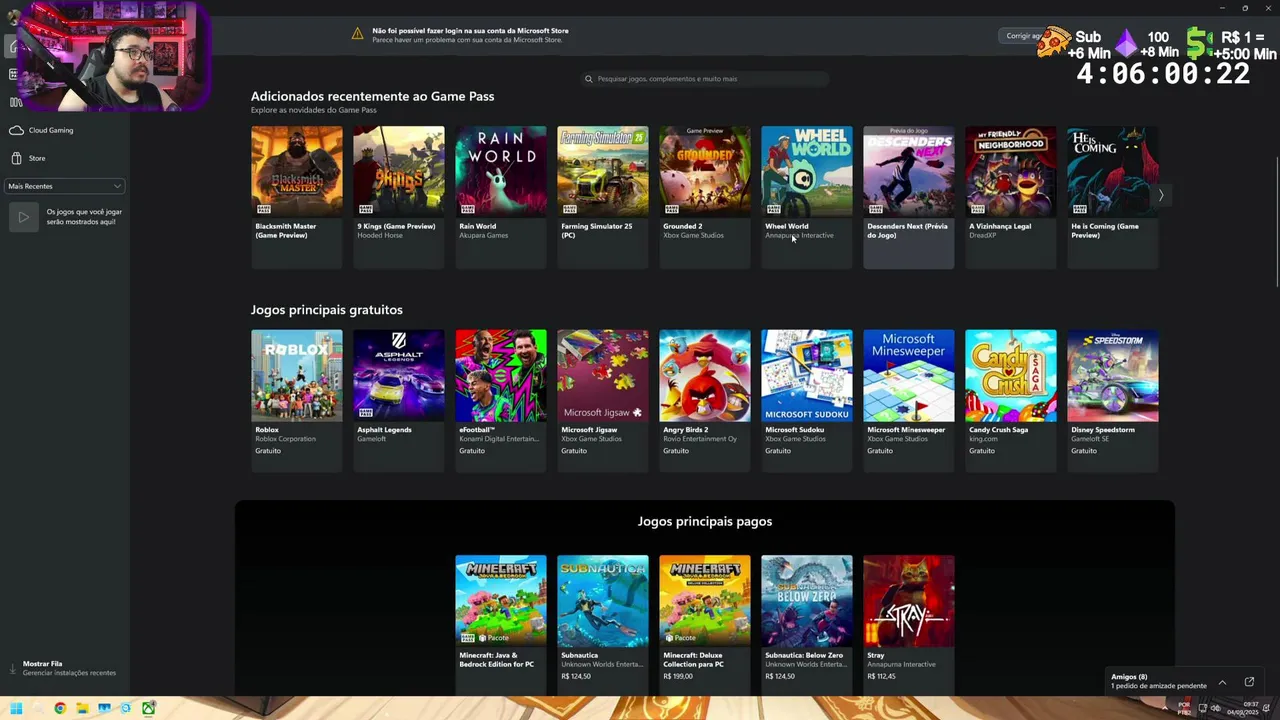Click the Wheel World title text
This screenshot has height=720, width=1280.
pos(786,226)
